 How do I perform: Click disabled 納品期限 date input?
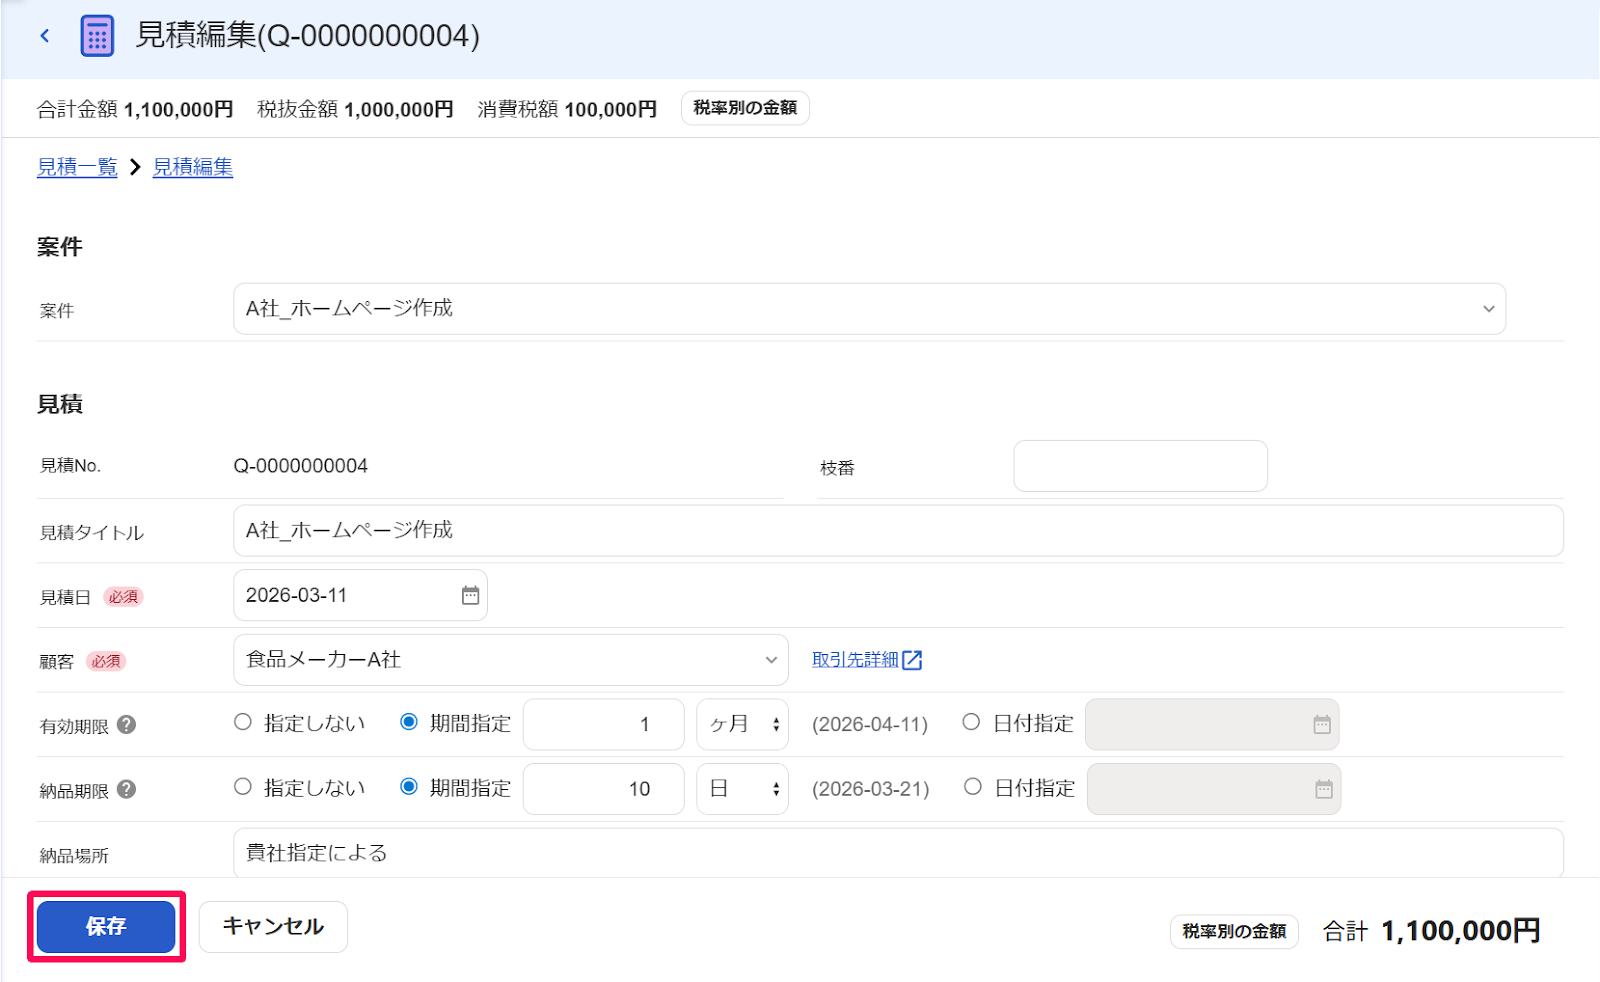1214,789
